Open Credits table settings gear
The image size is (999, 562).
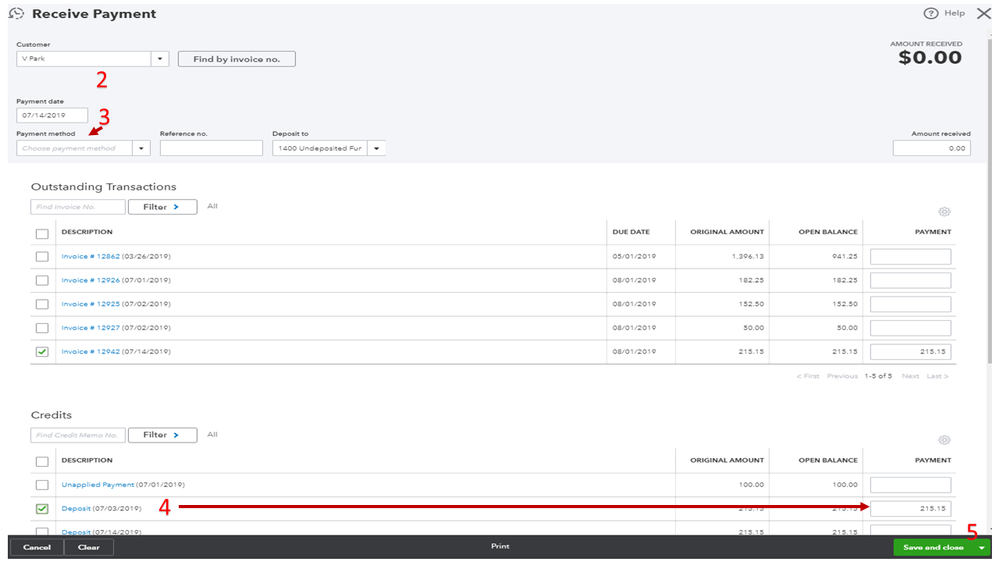[x=944, y=440]
